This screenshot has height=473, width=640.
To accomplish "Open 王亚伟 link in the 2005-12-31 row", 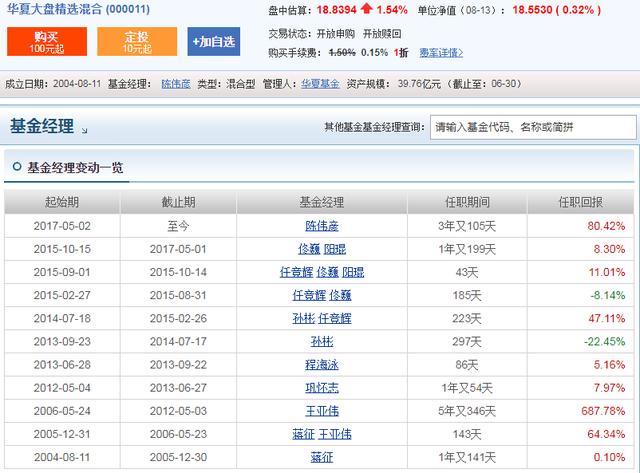I will click(335, 434).
